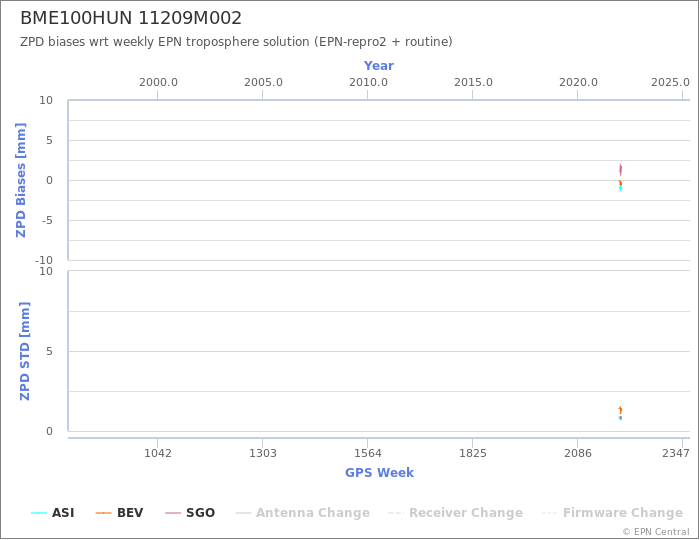Click the orange BEV points in STD plot
Screen dimensions: 700x540
pyautogui.click(x=620, y=410)
